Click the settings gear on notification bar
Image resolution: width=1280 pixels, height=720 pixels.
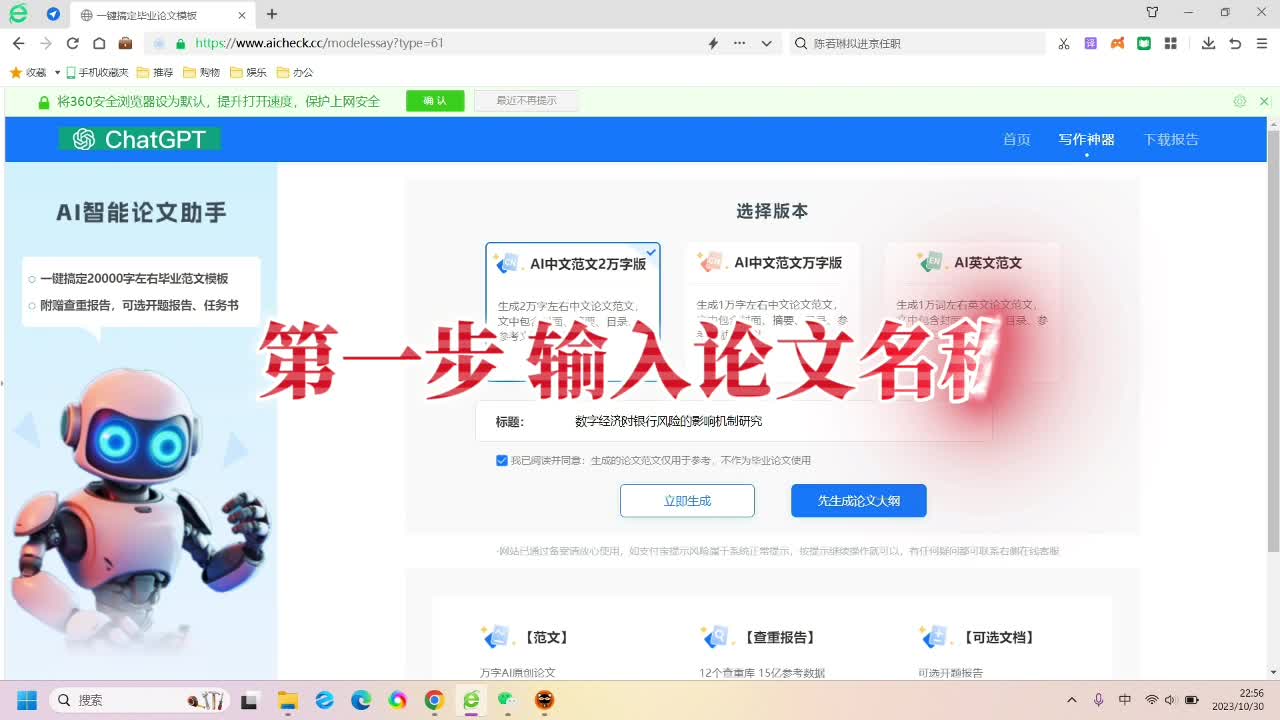pos(1240,101)
